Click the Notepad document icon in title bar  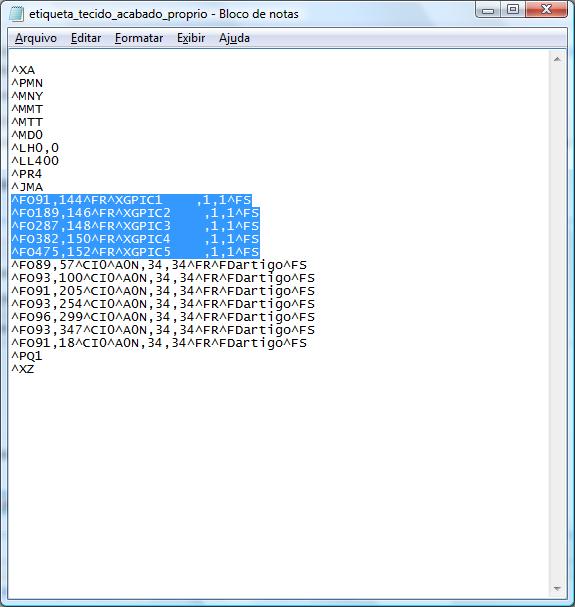pos(16,14)
